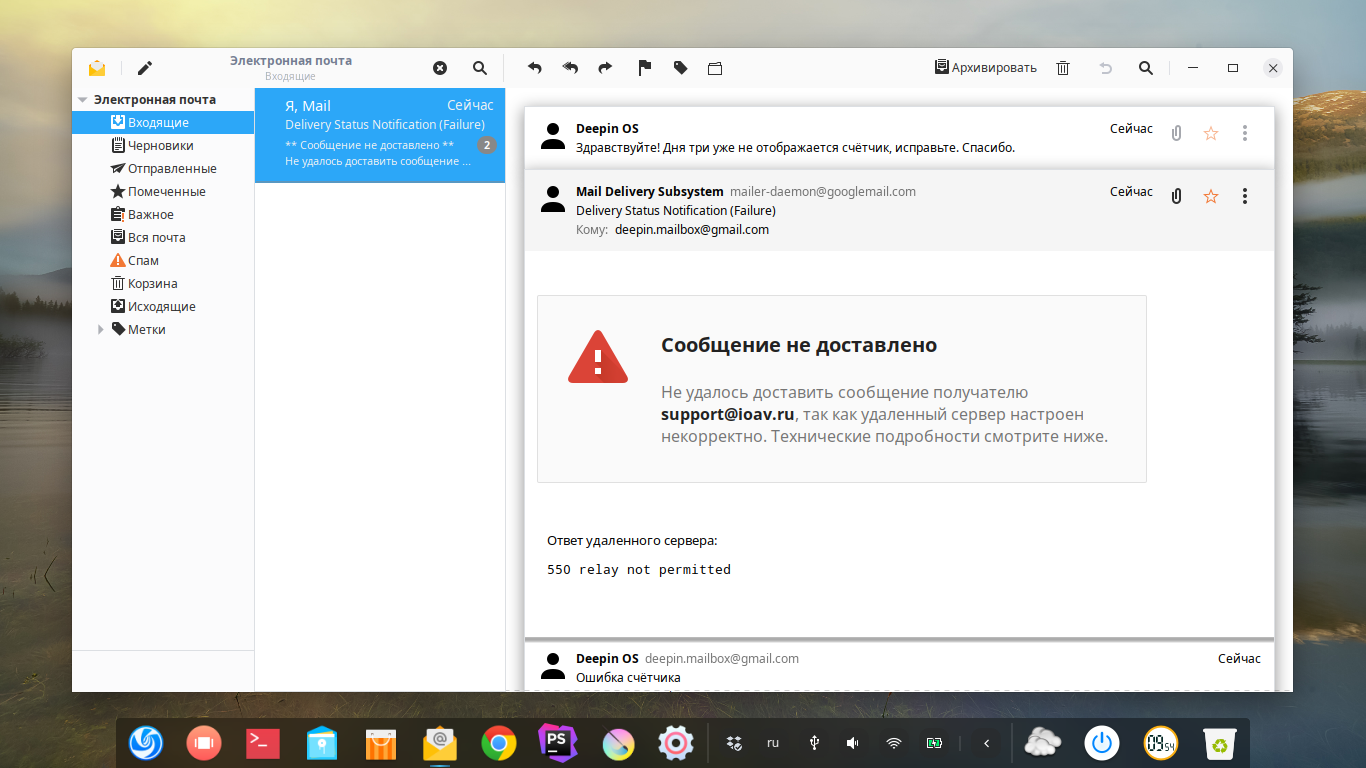Image resolution: width=1366 pixels, height=768 pixels.
Task: Select the Delivery Status Notification conversation
Action: point(380,134)
